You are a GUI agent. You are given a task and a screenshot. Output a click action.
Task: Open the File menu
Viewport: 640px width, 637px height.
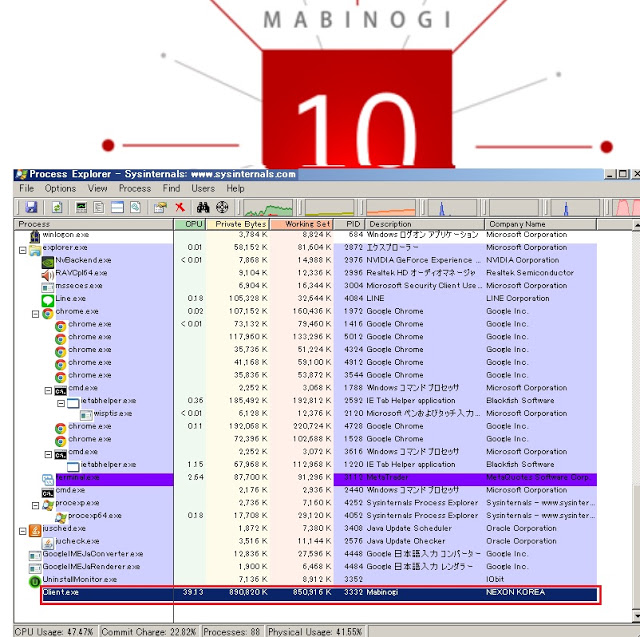[27, 188]
